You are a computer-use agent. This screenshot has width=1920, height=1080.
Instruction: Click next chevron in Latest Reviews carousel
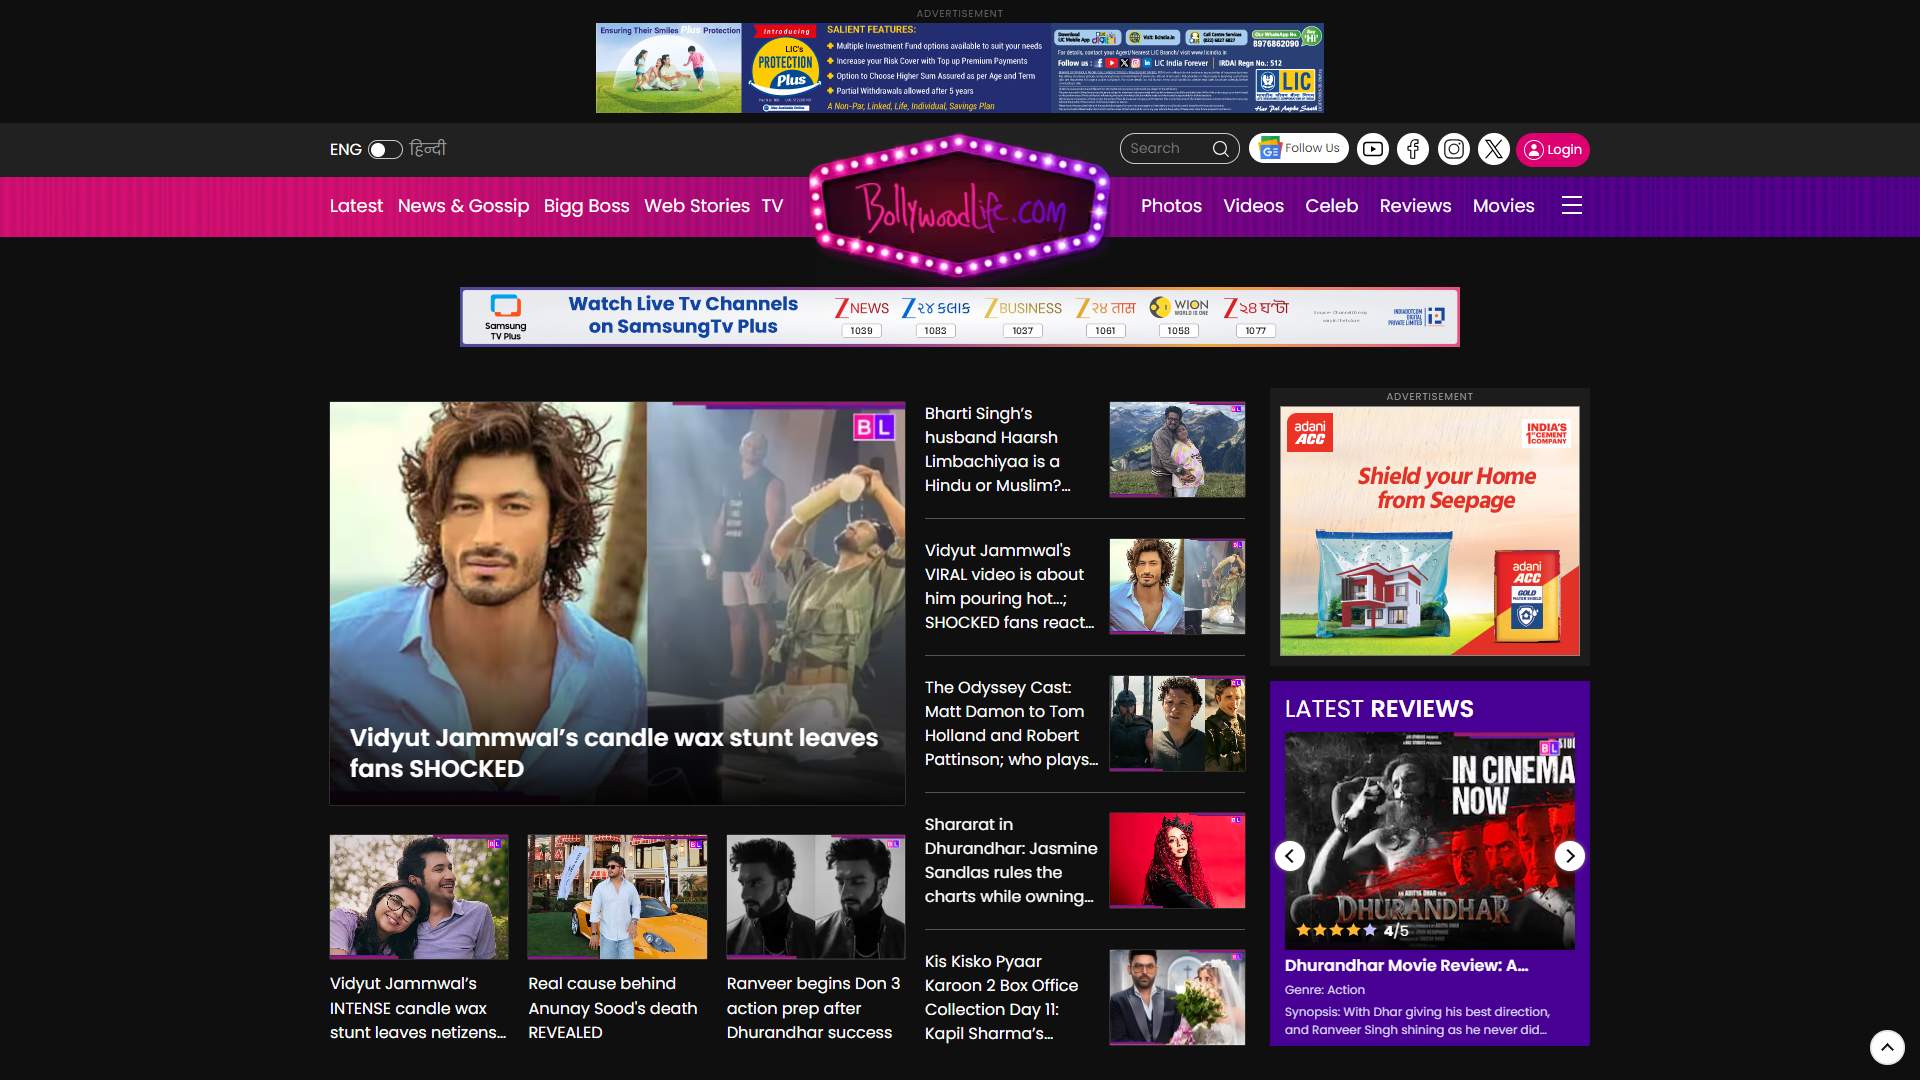point(1569,856)
